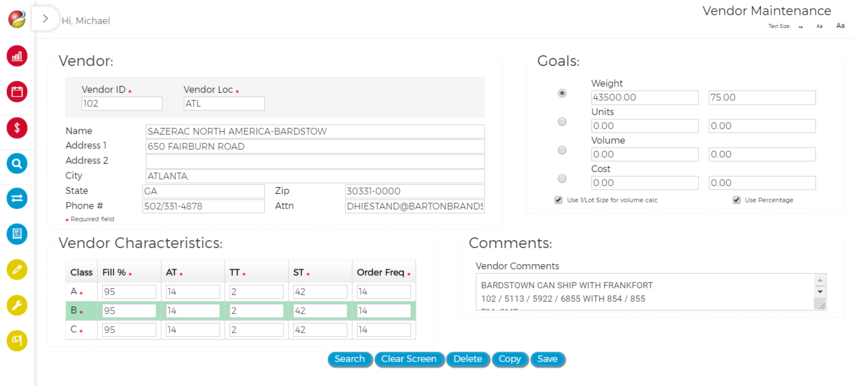Screen dimensions: 854x386
Task: Click the Vendor ID input field
Action: [x=122, y=103]
